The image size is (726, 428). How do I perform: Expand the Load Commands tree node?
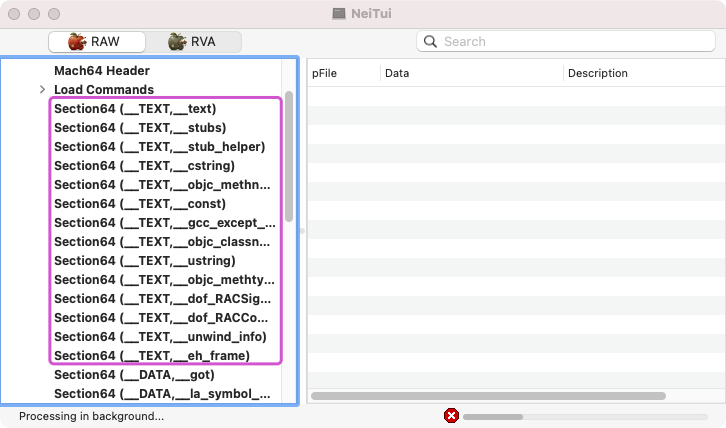point(42,89)
